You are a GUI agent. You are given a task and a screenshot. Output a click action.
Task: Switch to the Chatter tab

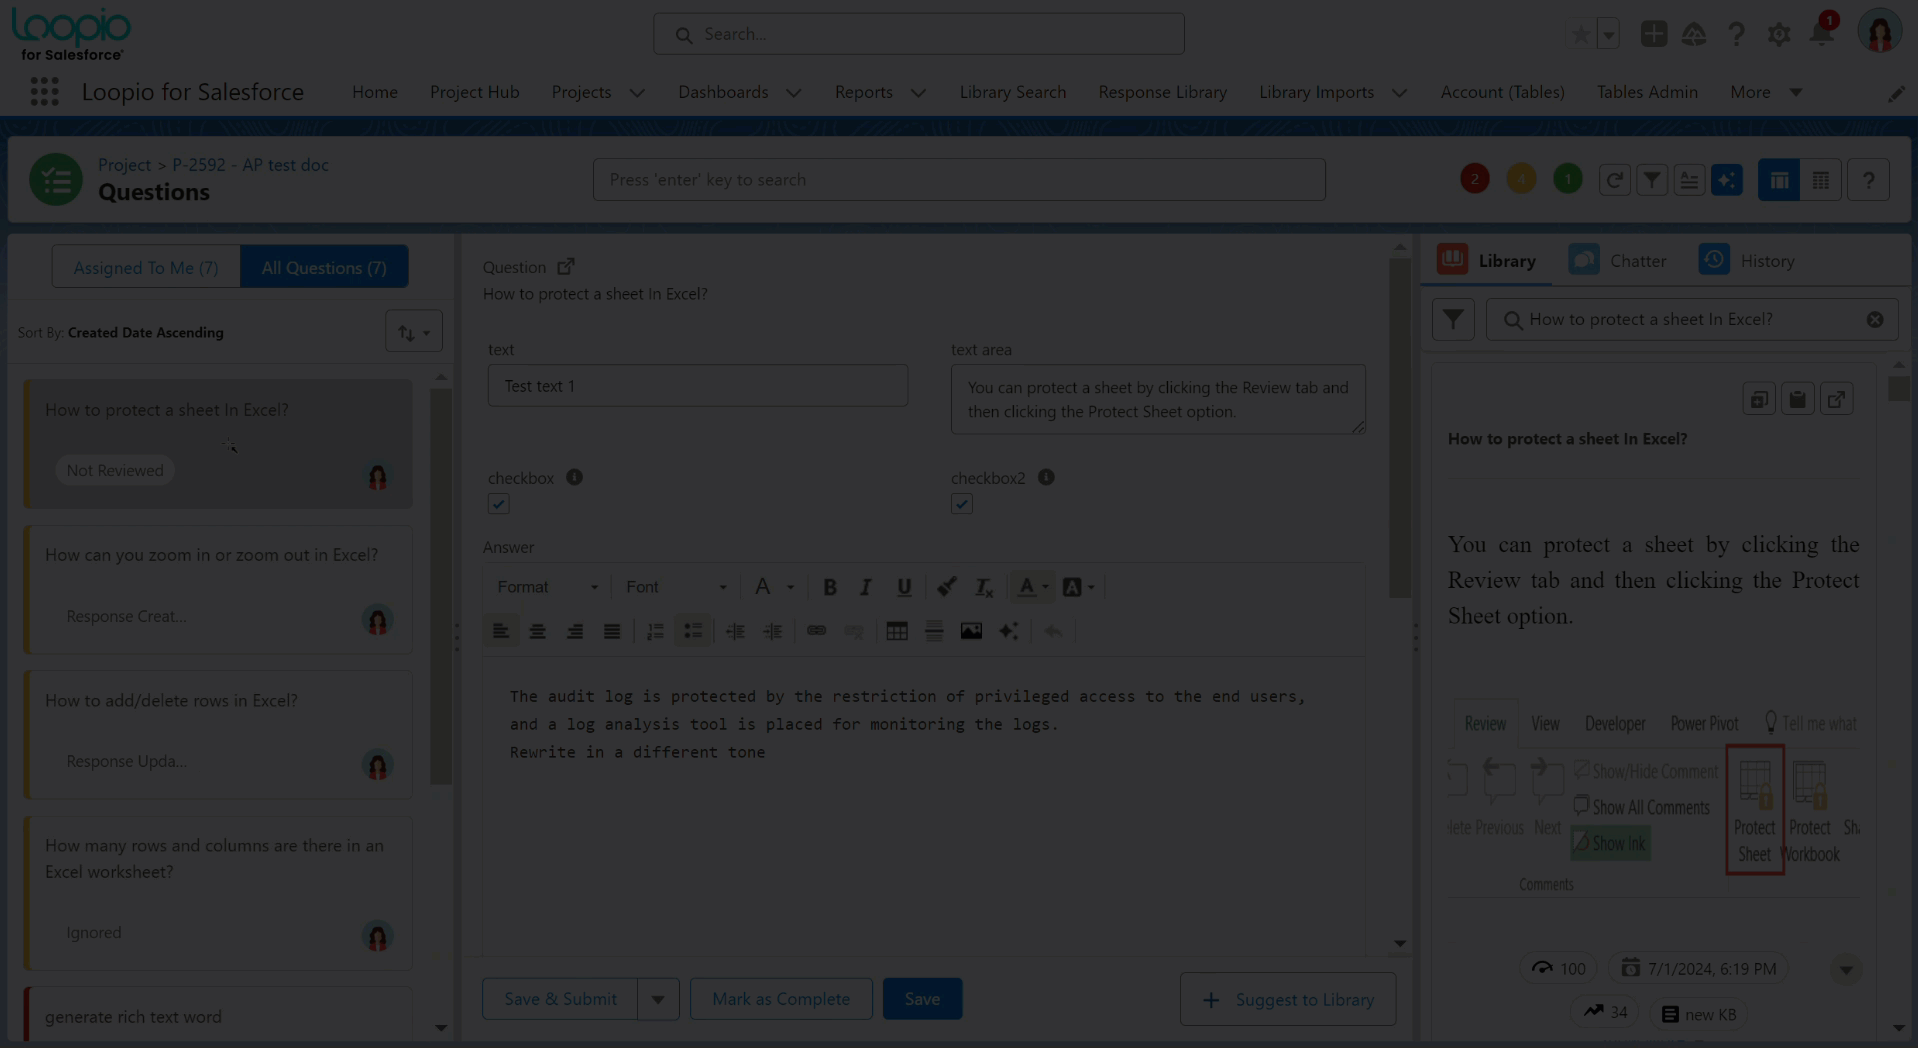pyautogui.click(x=1617, y=260)
